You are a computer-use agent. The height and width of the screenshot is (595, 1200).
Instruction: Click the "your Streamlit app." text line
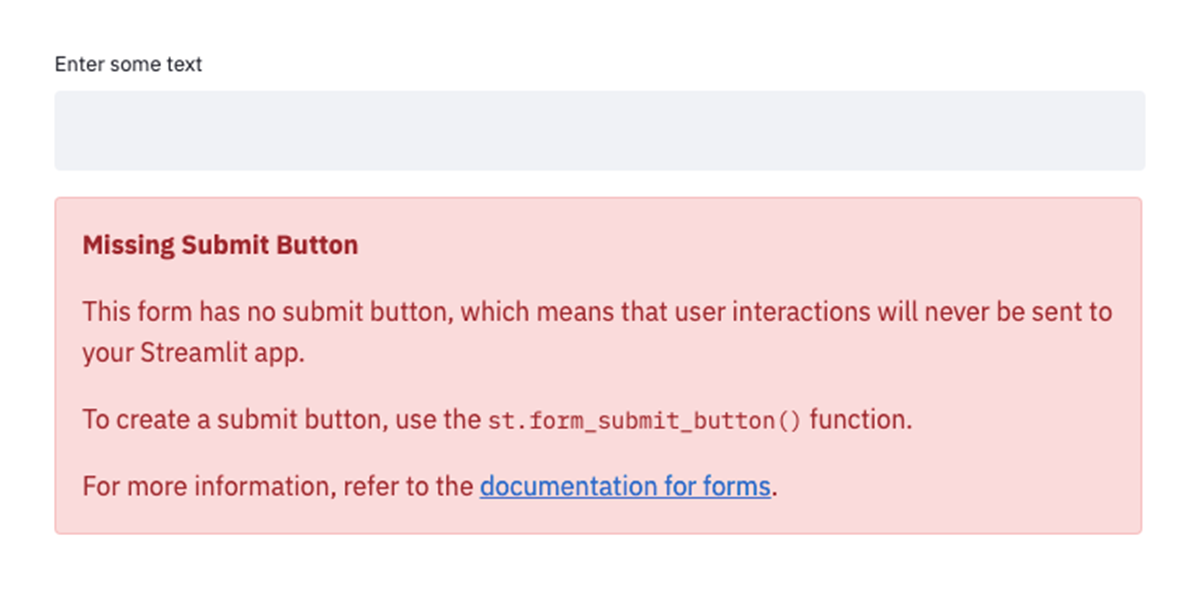[x=193, y=354]
